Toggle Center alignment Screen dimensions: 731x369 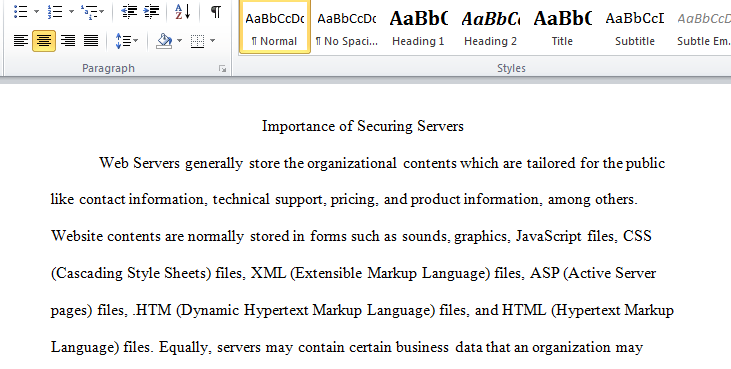coord(44,41)
